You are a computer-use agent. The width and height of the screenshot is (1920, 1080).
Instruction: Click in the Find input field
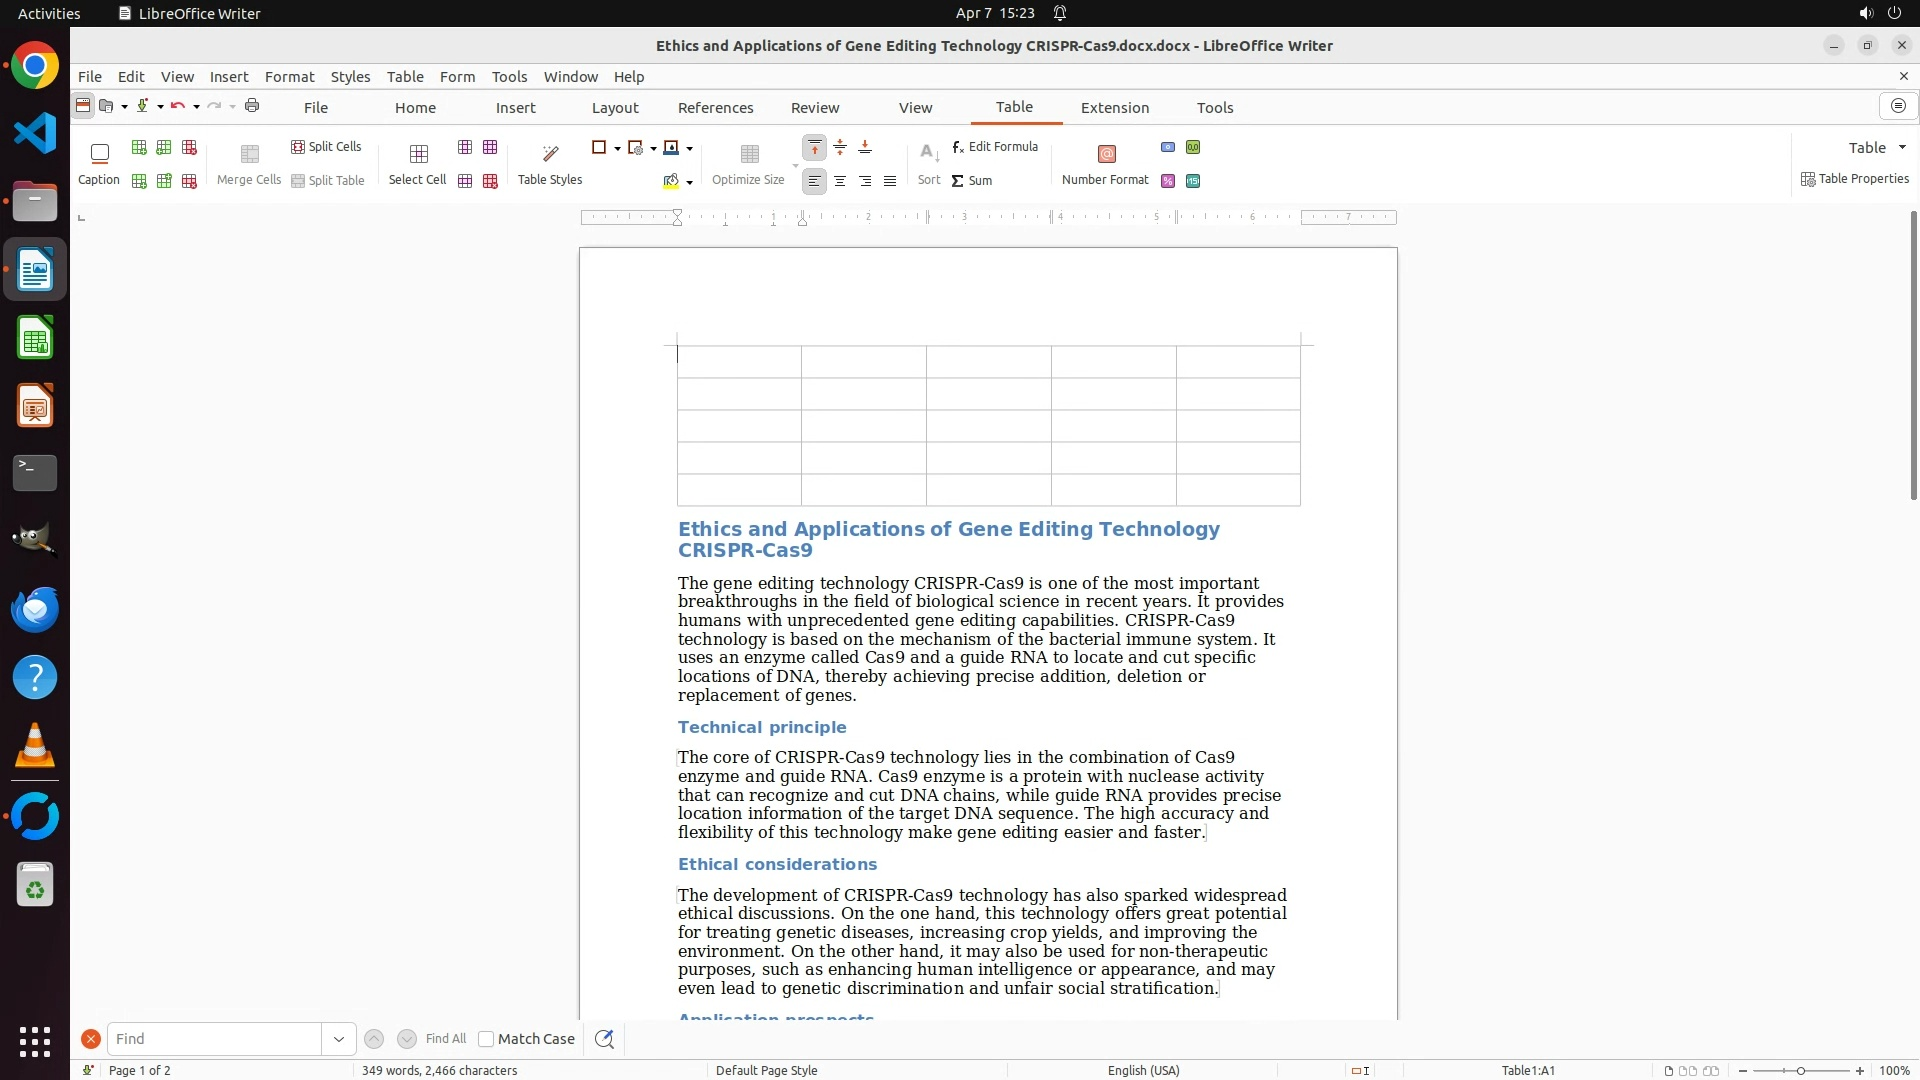(215, 1039)
